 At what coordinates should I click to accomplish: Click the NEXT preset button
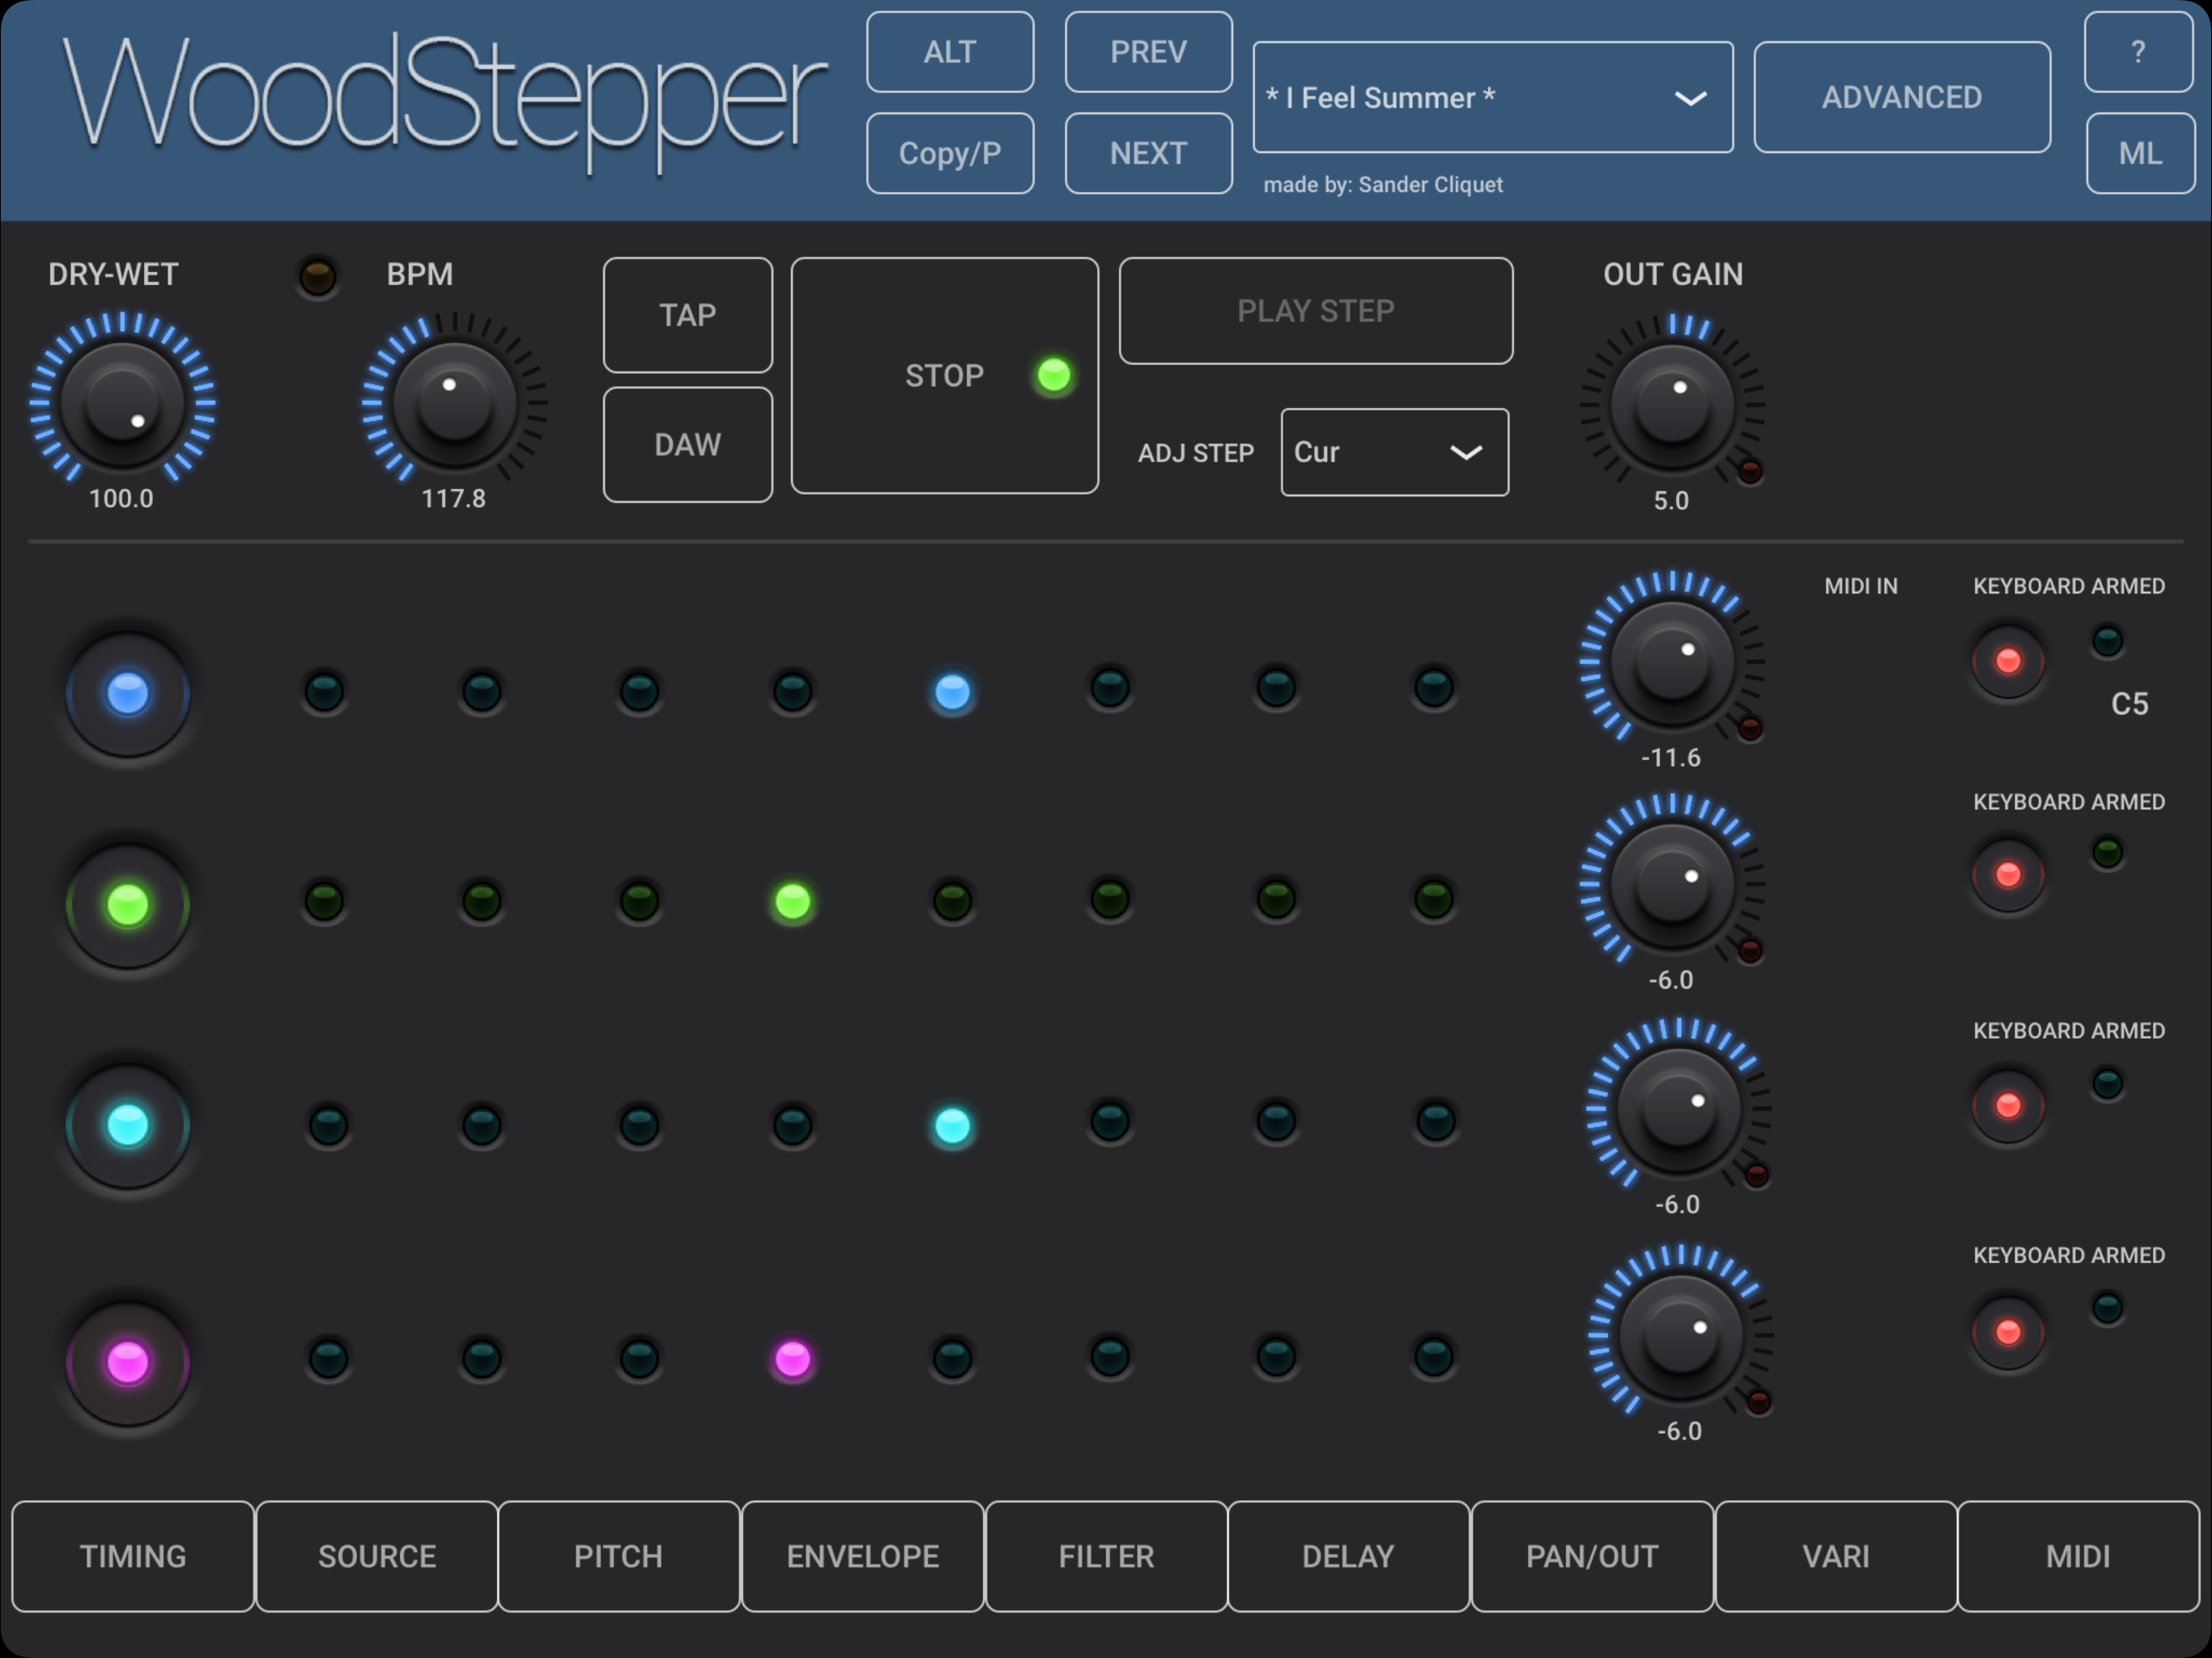pos(1147,153)
